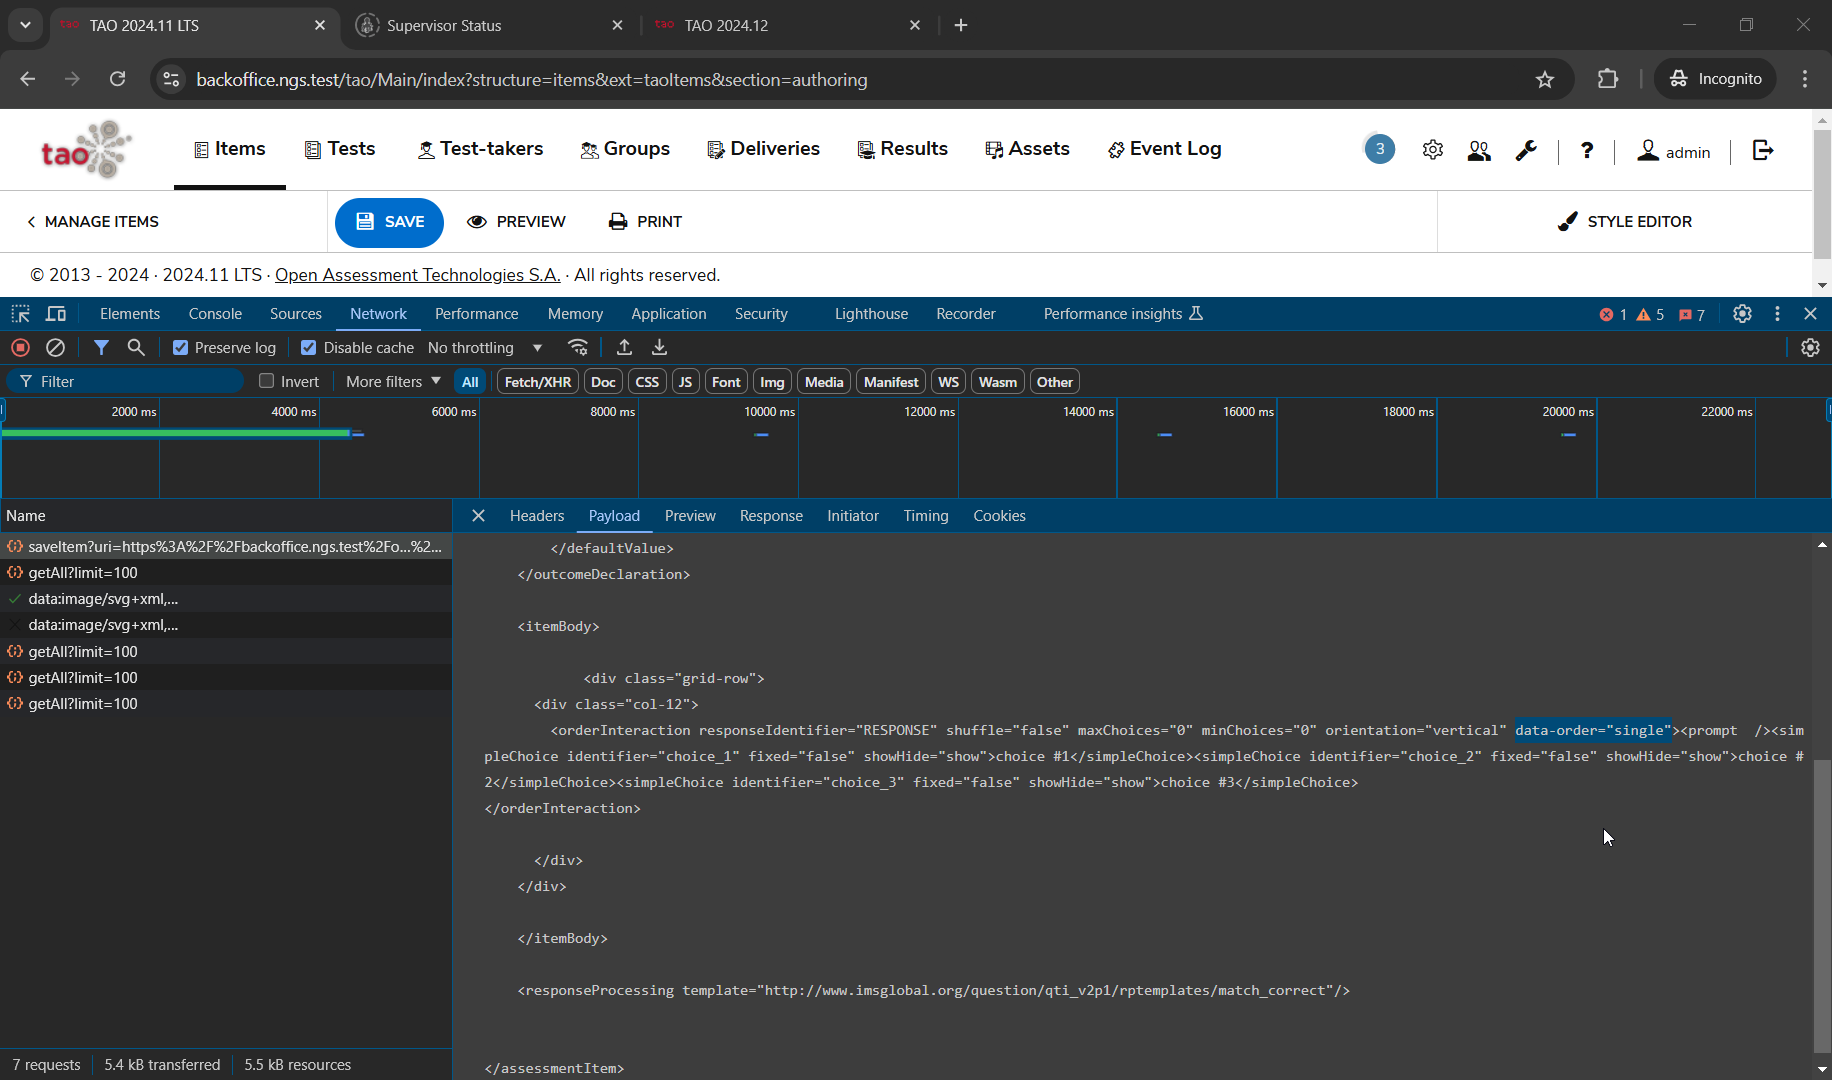Click the PREVIEW button

click(516, 222)
